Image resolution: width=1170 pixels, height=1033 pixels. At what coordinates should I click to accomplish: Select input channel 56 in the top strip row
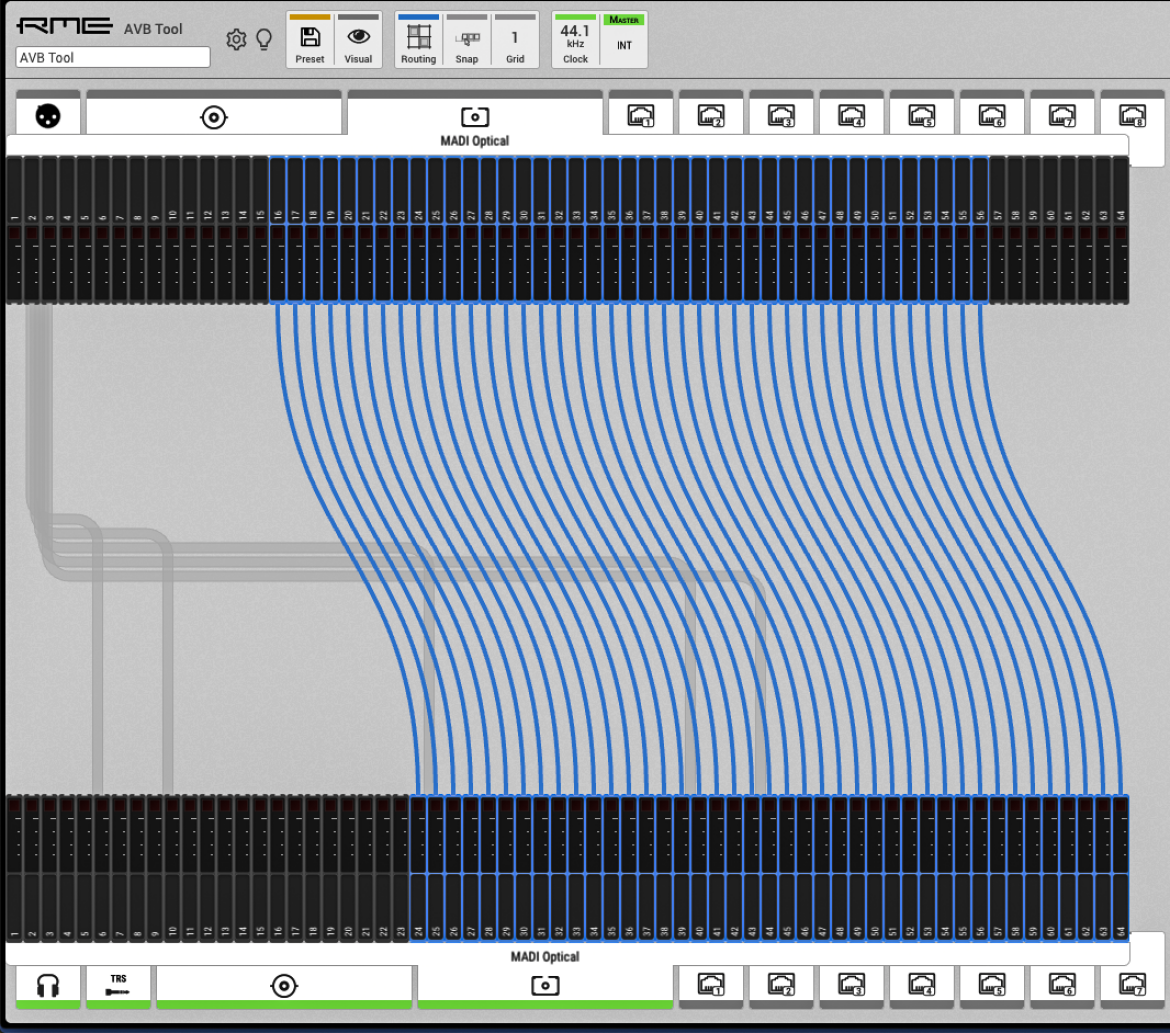point(980,229)
